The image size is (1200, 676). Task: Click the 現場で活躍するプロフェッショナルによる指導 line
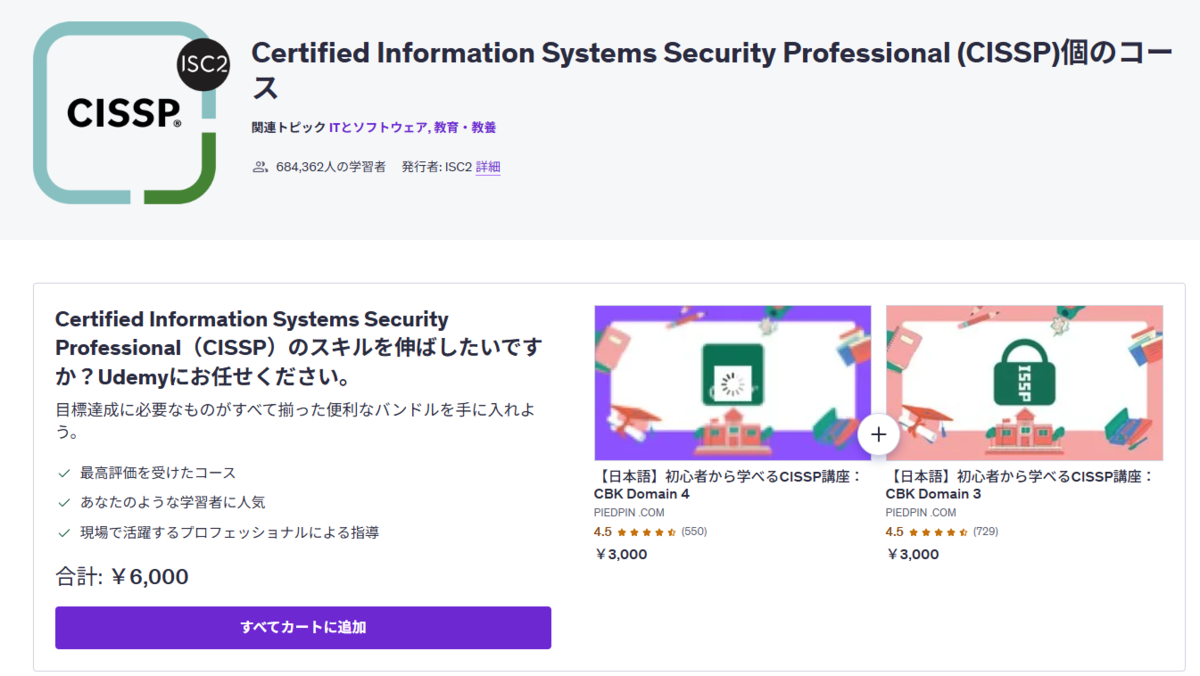[218, 533]
